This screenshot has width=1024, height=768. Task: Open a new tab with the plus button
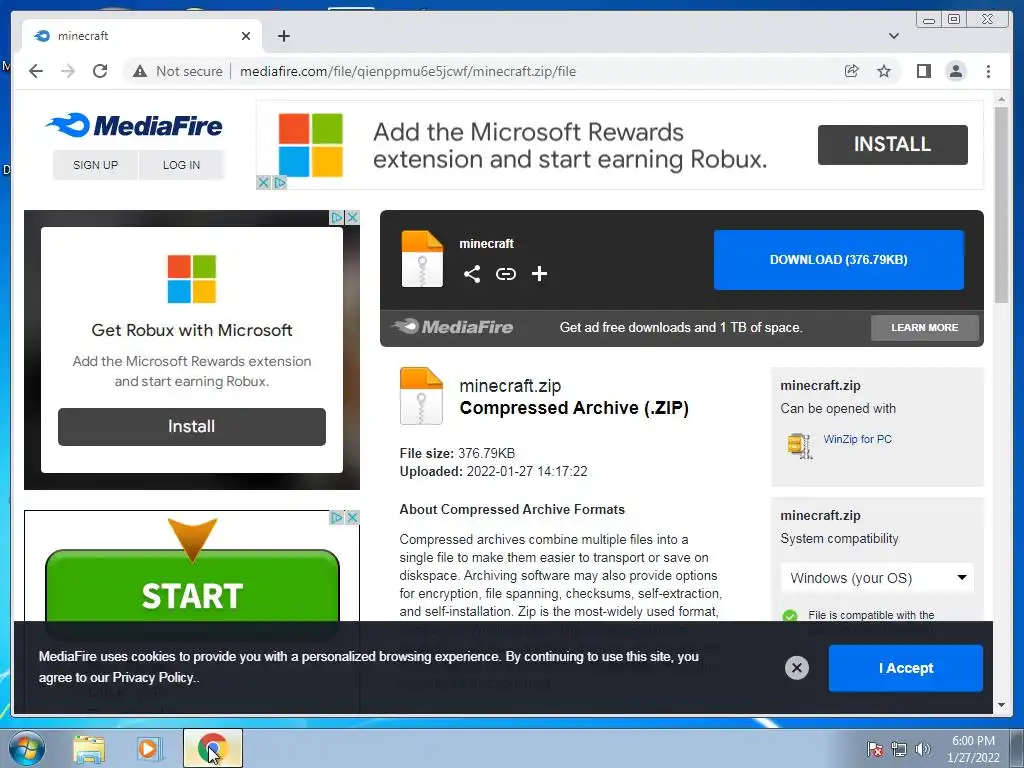[x=283, y=36]
